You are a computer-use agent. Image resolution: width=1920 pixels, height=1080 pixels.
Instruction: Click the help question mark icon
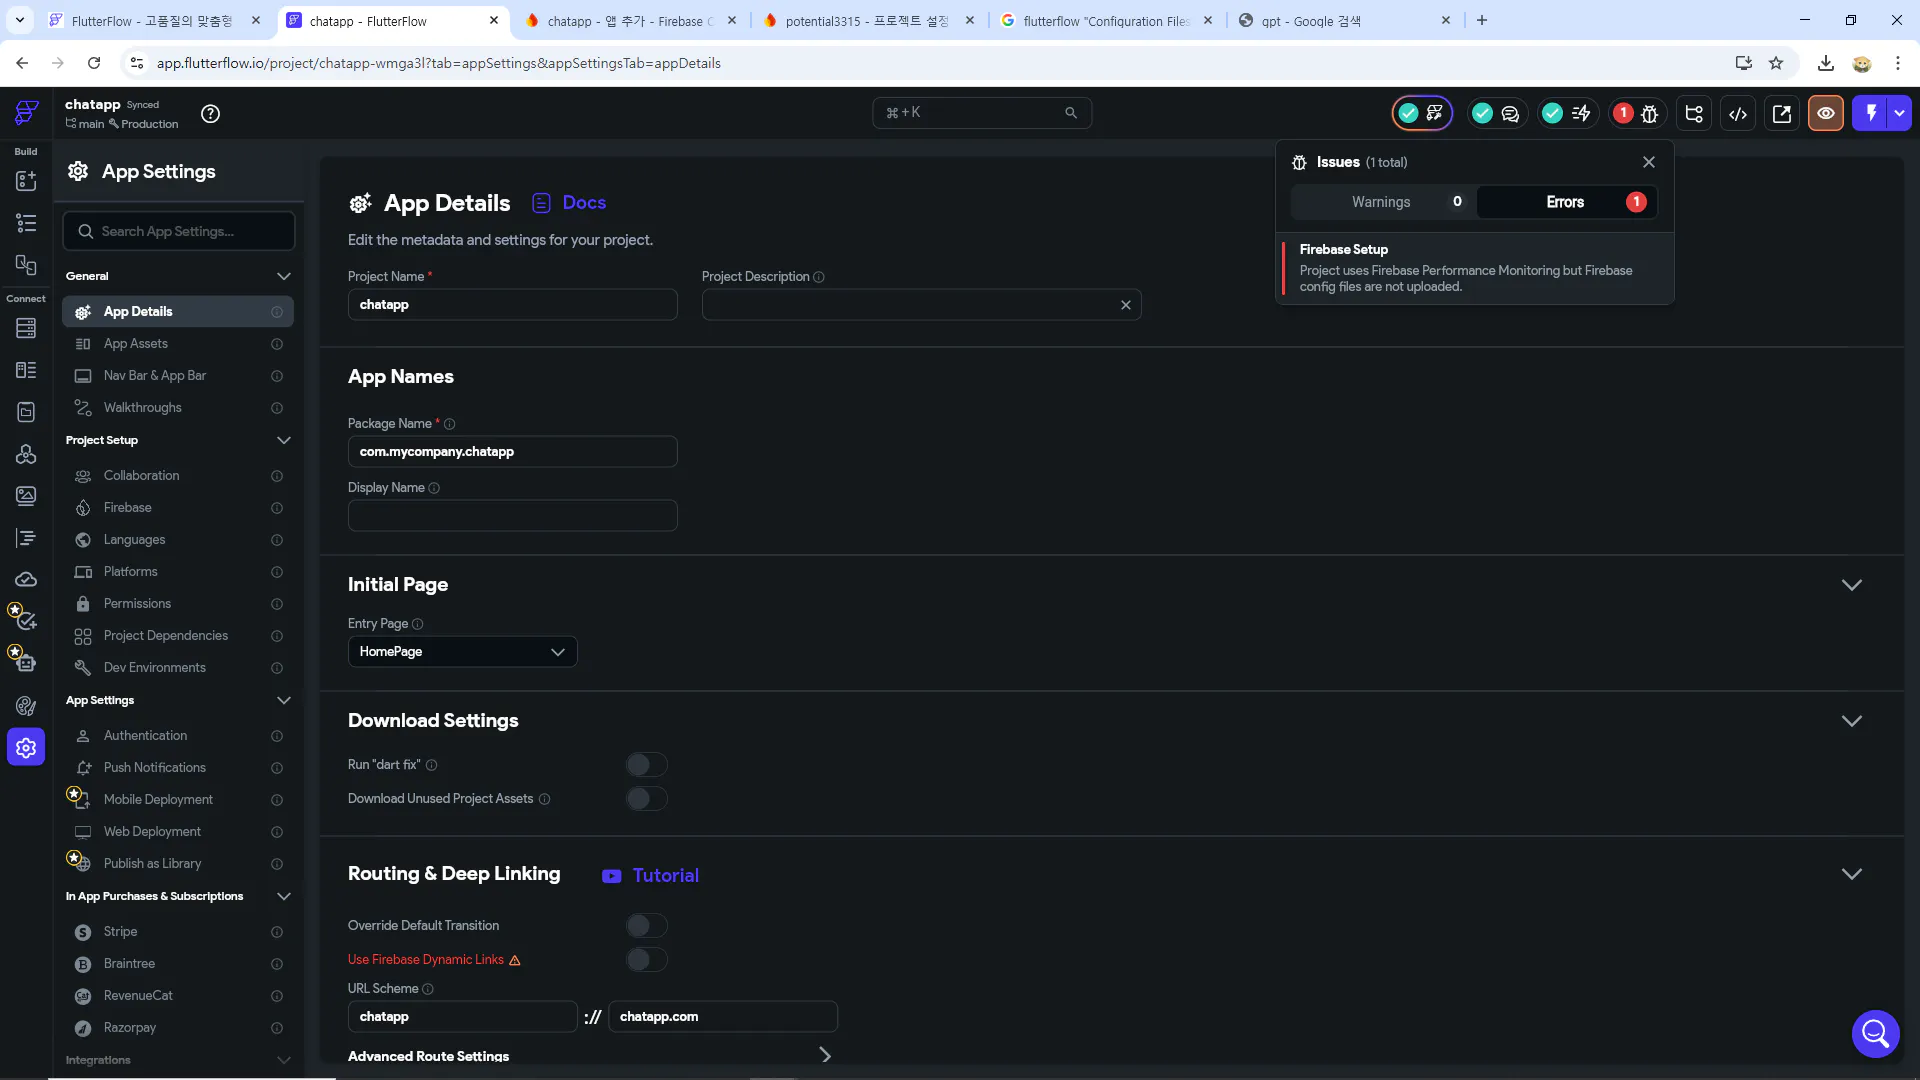[x=210, y=114]
